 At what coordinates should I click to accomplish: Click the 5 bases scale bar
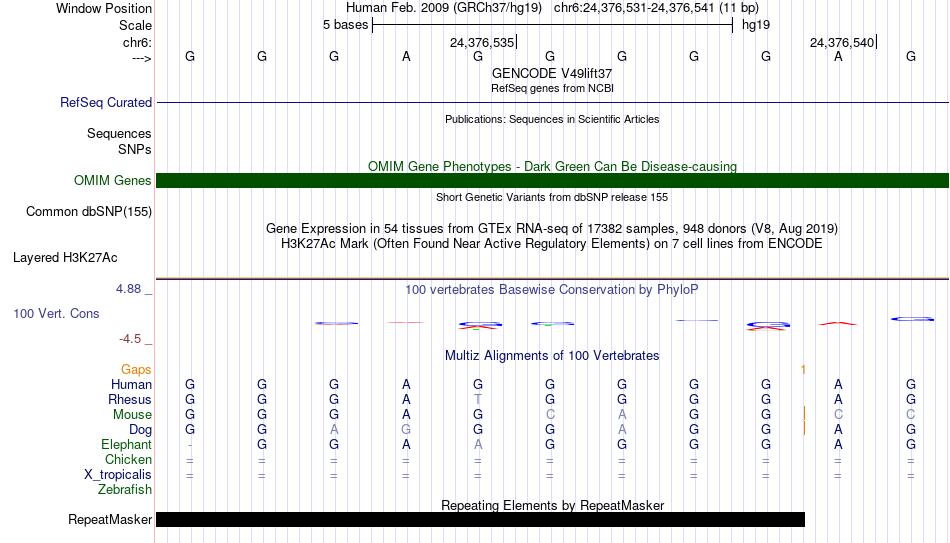[553, 25]
